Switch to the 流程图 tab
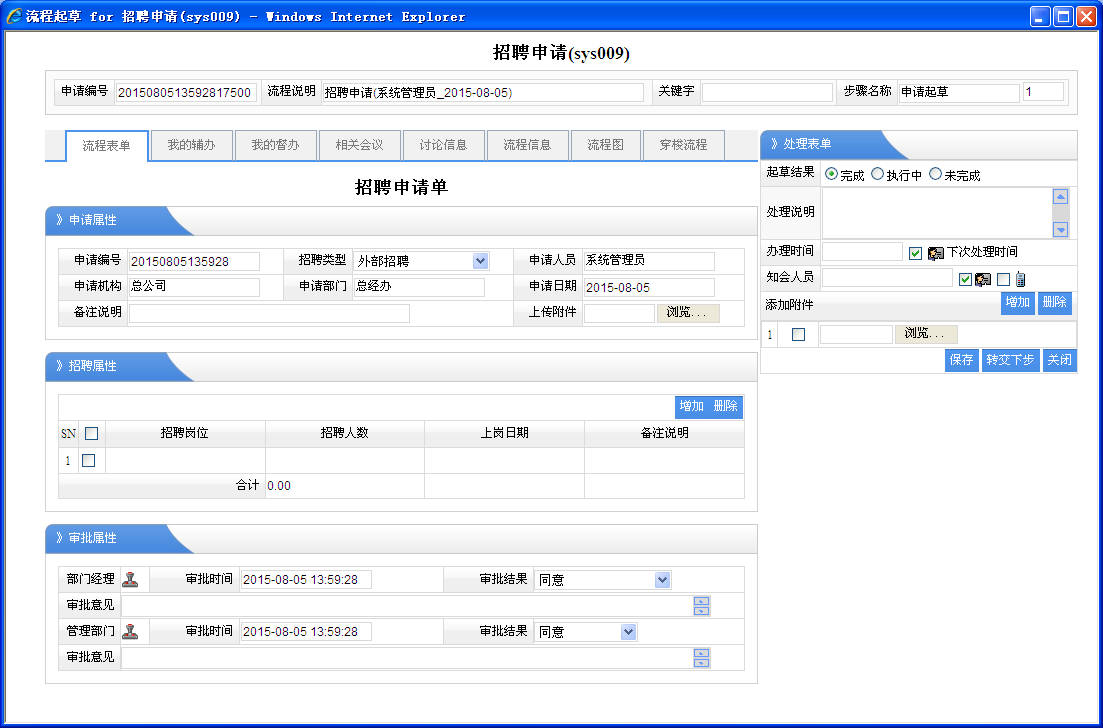1103x728 pixels. [x=605, y=145]
